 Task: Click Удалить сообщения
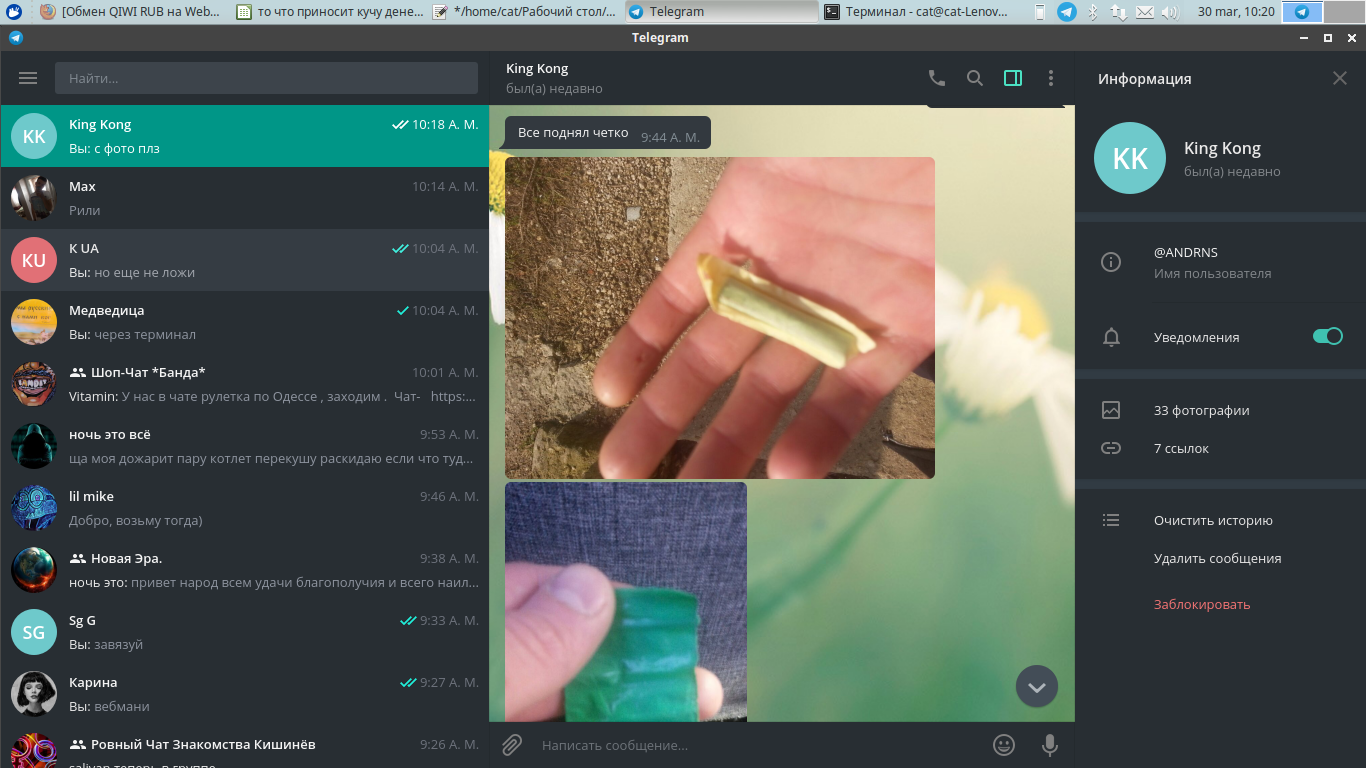coord(1217,558)
